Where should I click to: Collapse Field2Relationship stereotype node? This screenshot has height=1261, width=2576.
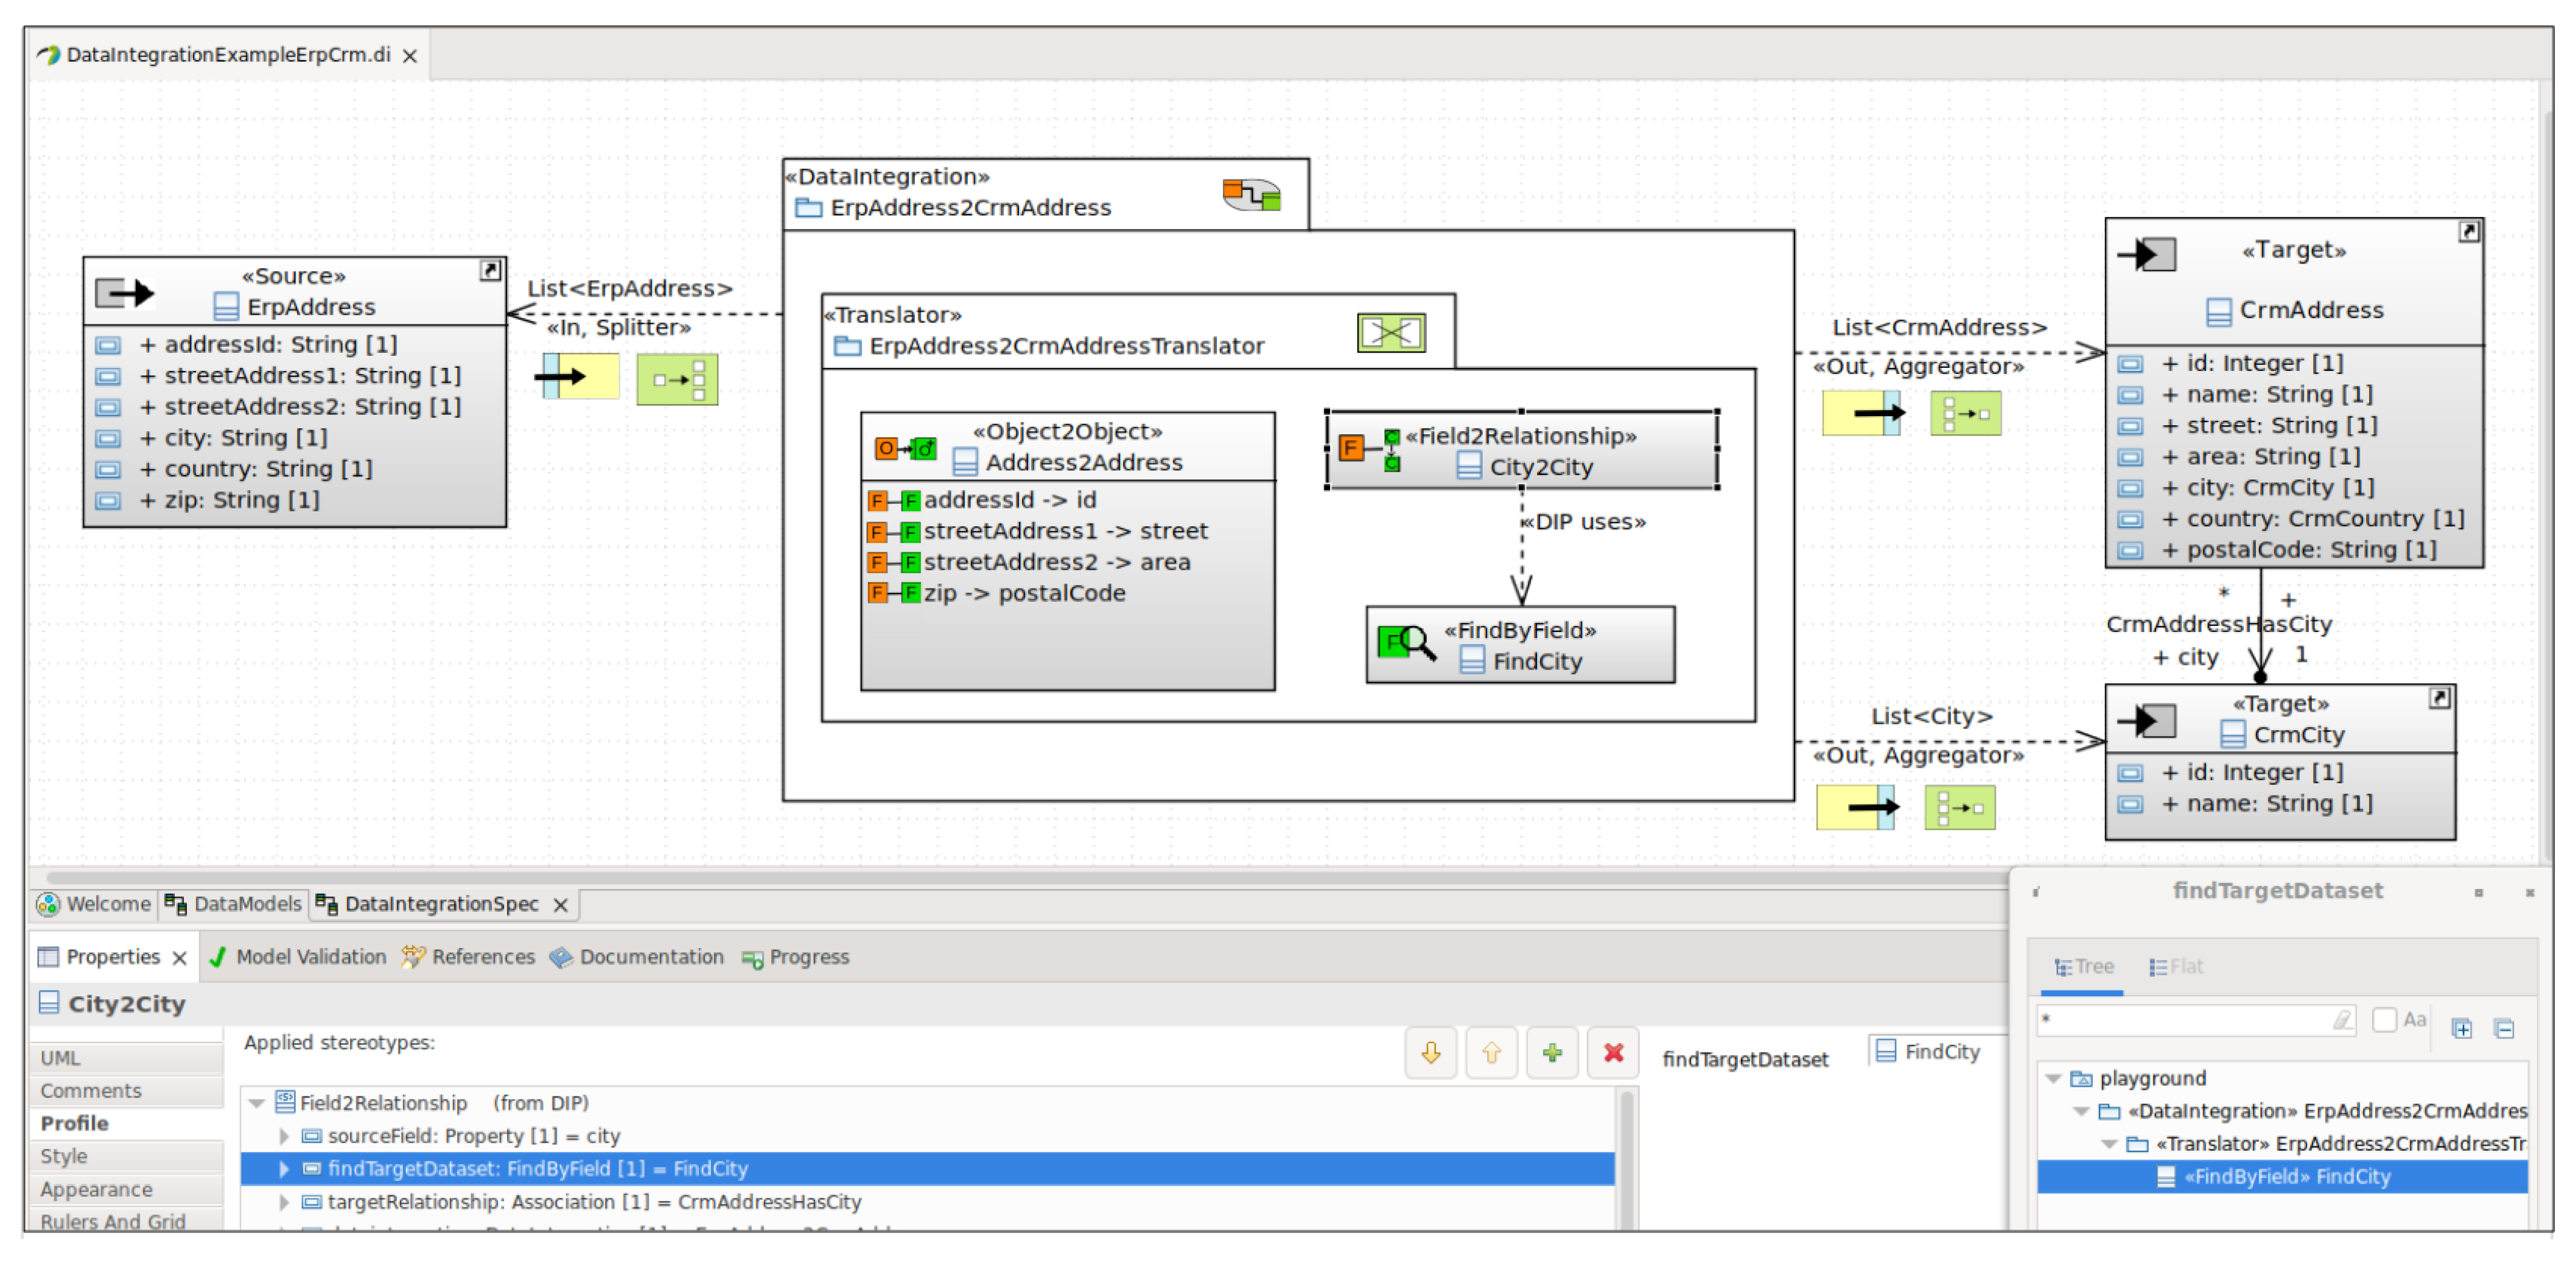(x=257, y=1103)
